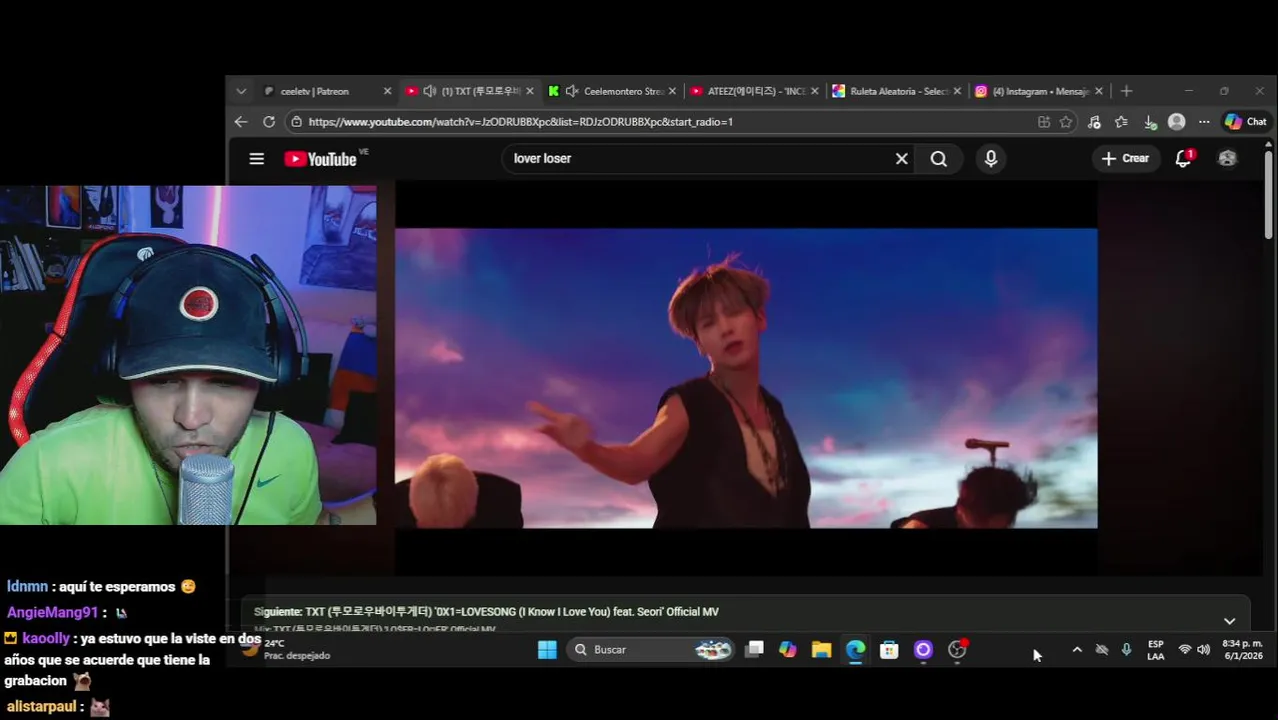
Task: Close the ceeletv Patreon tab
Action: tap(387, 91)
